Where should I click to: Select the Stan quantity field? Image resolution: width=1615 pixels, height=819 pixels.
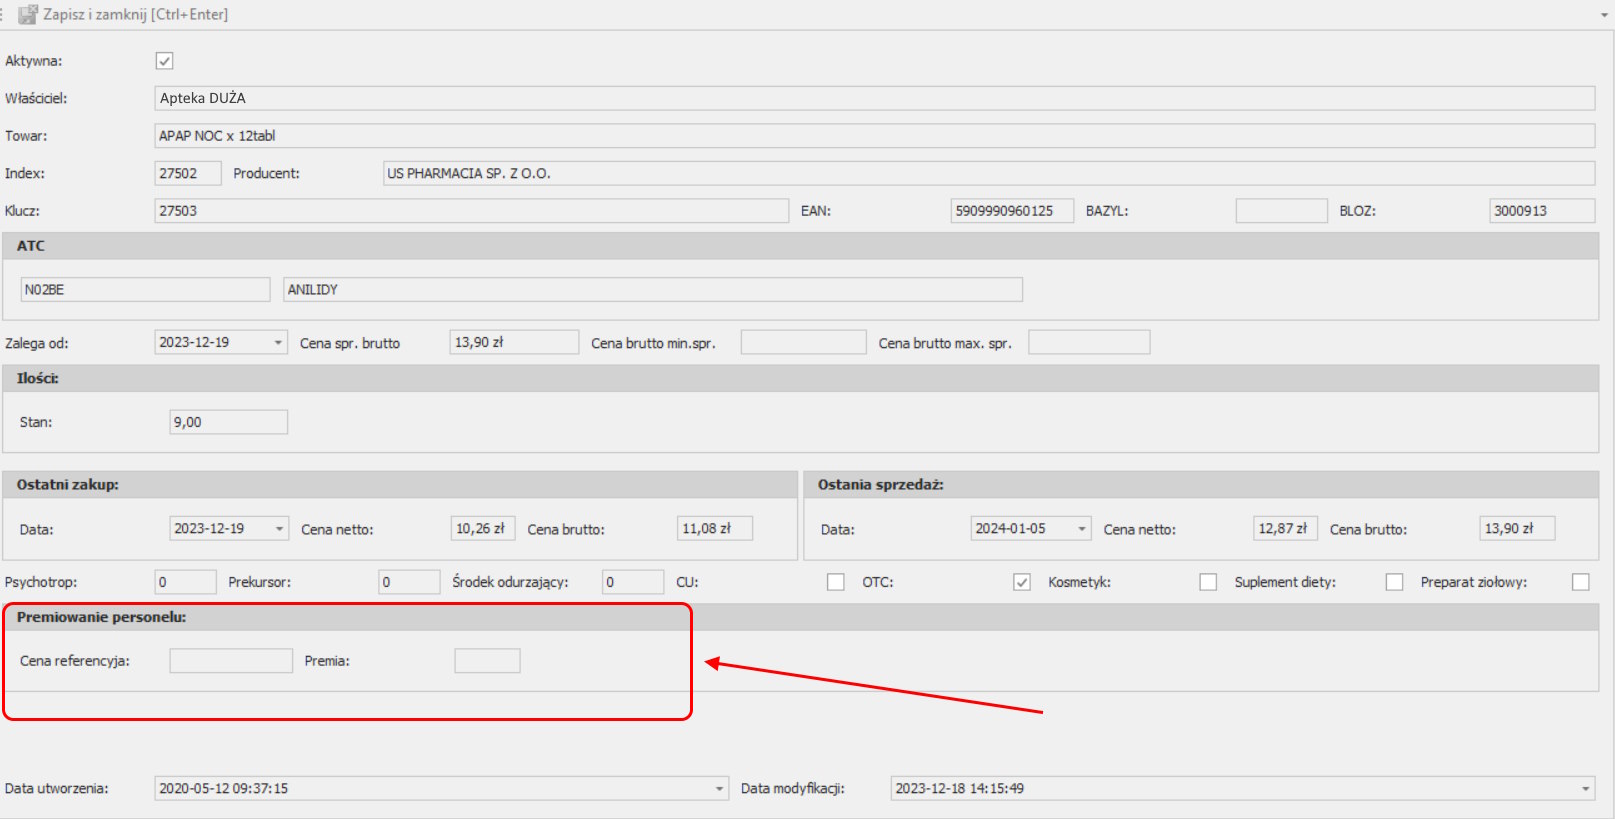[228, 422]
